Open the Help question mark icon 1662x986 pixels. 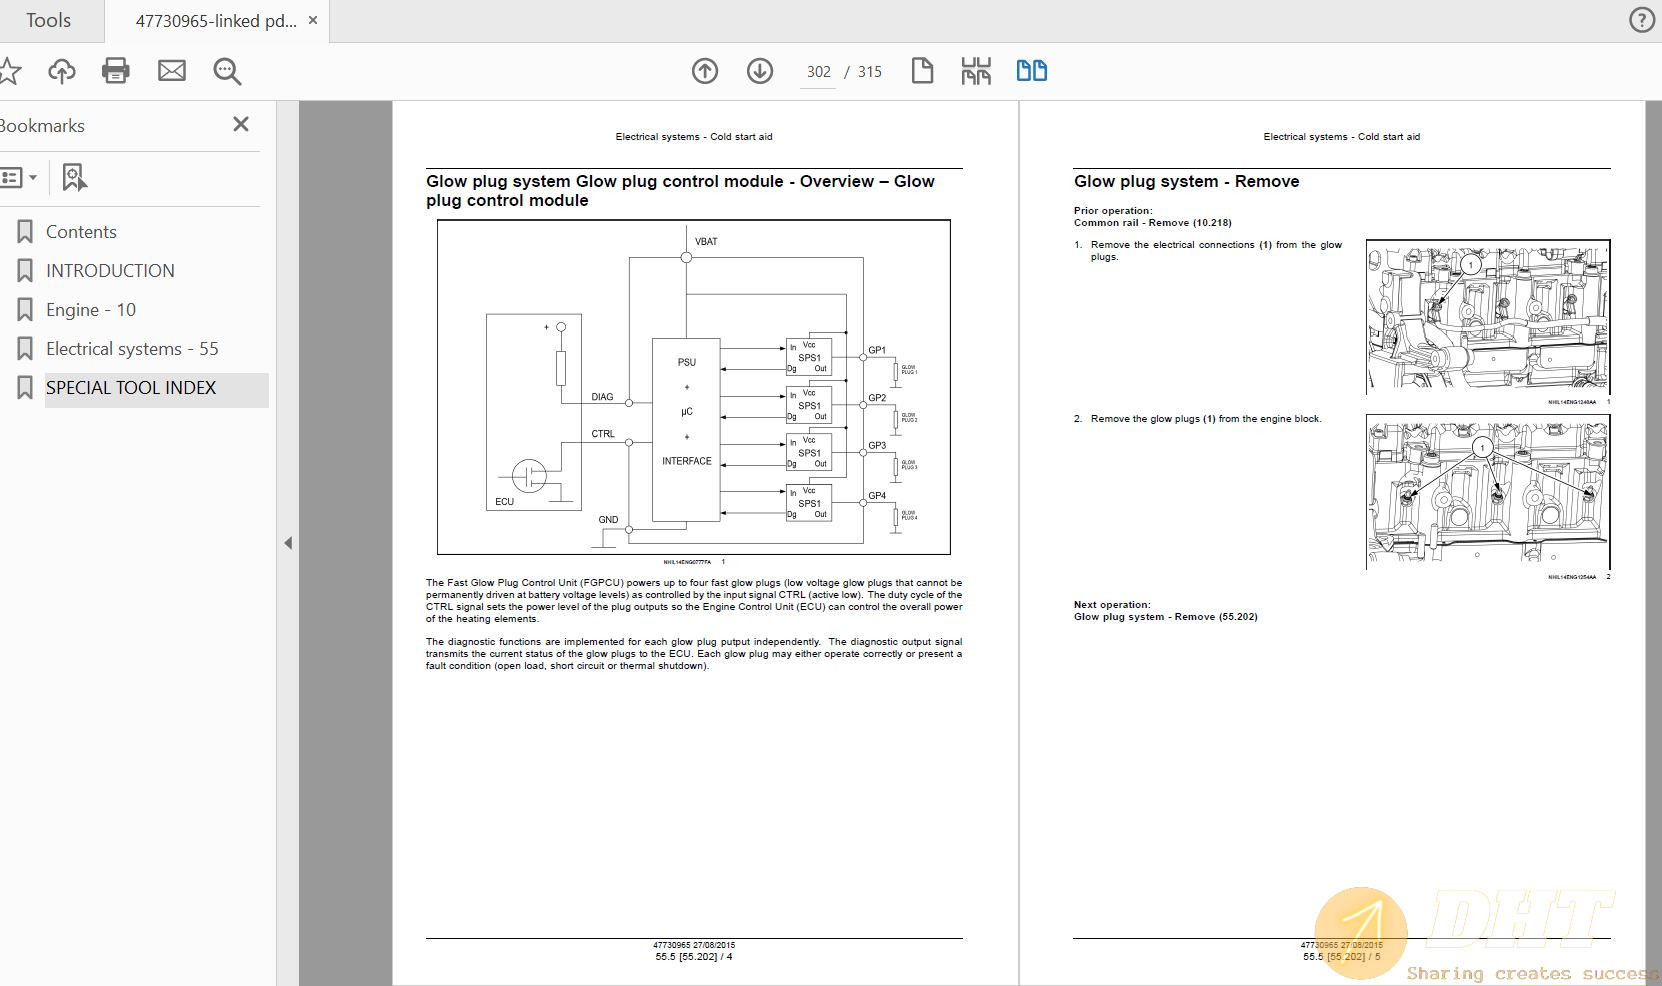[x=1642, y=20]
